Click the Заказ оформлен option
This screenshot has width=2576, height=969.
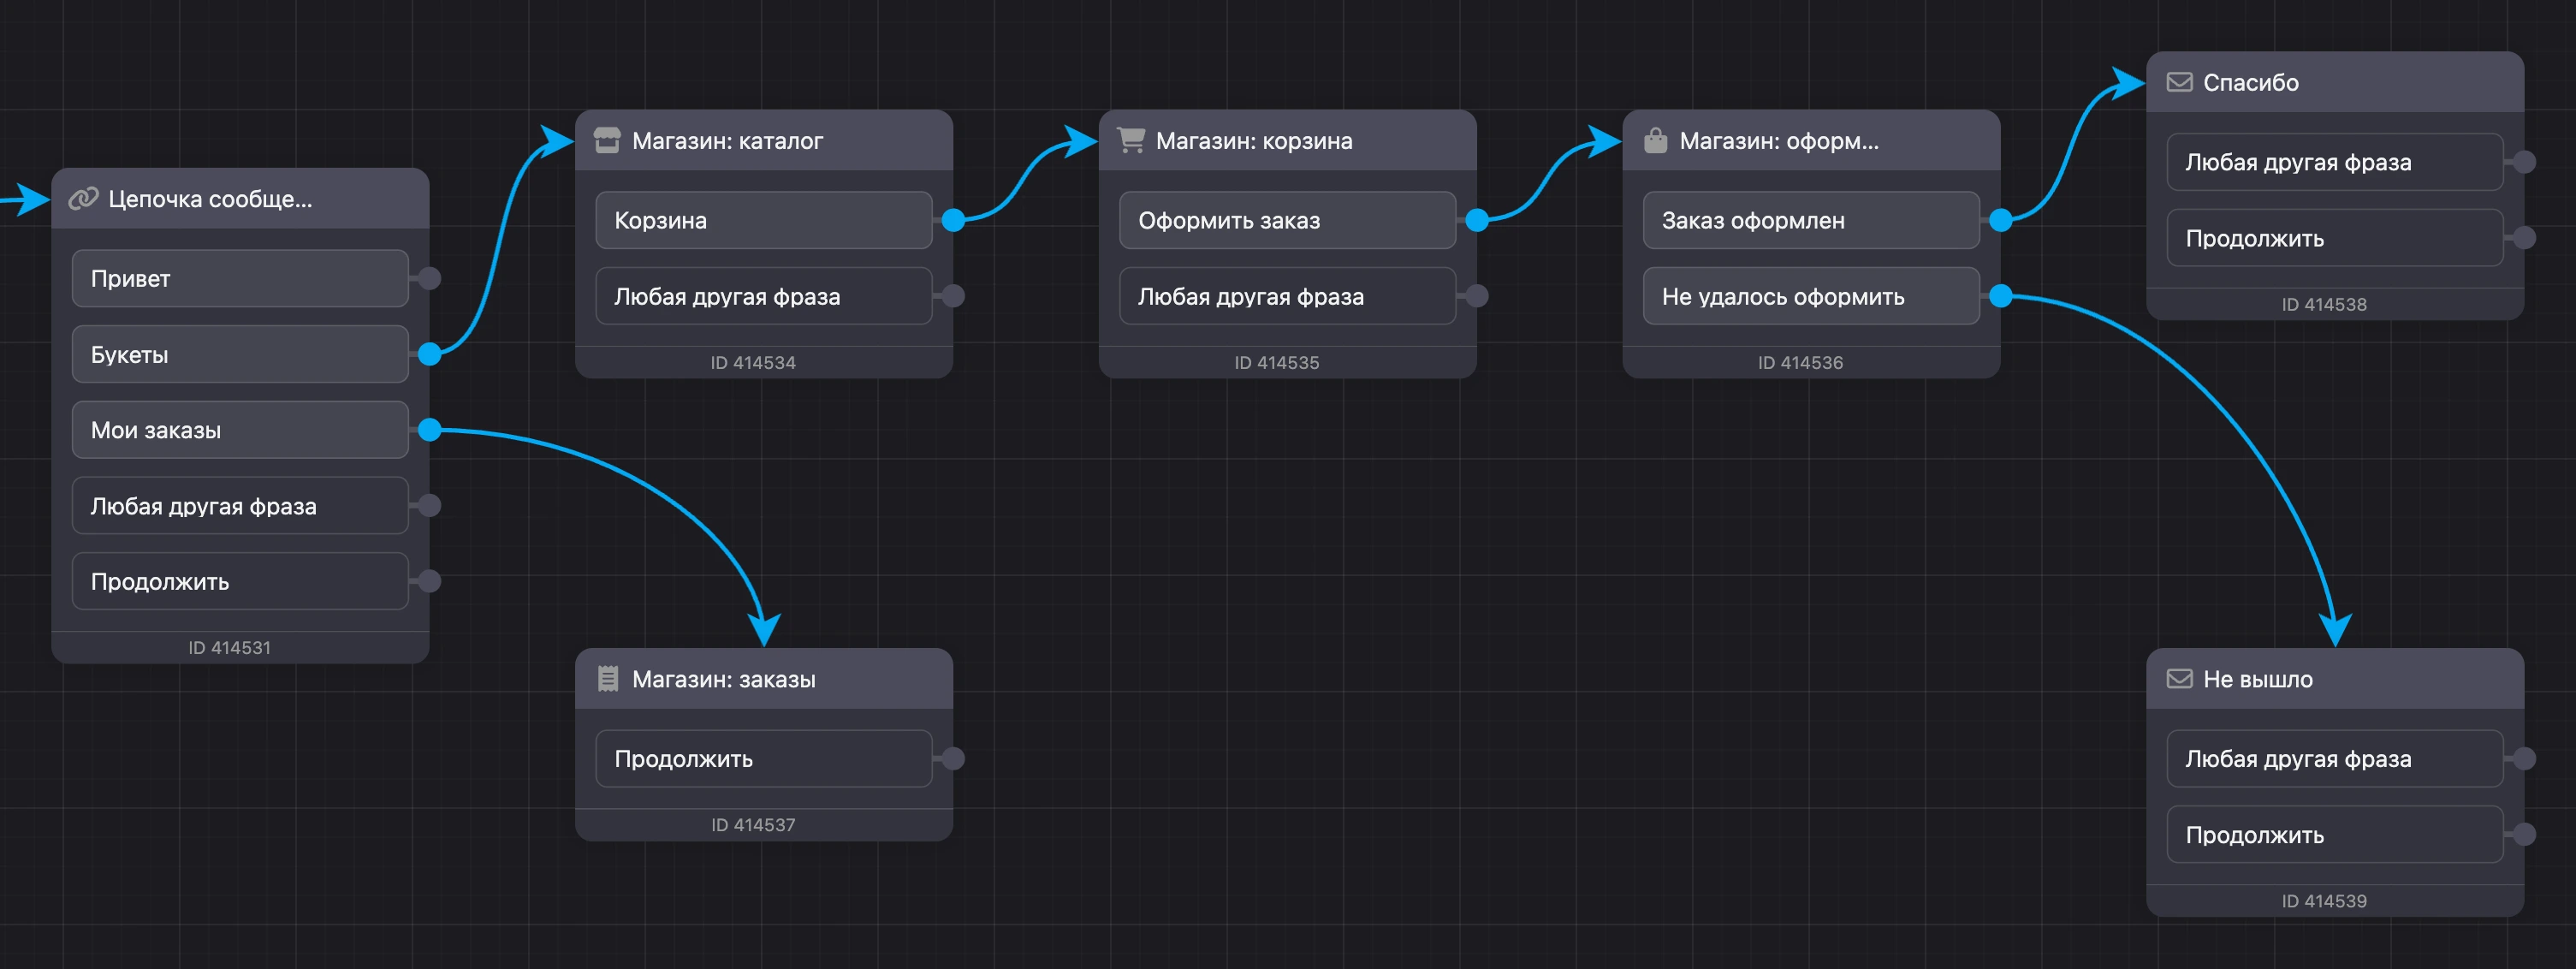click(1811, 220)
